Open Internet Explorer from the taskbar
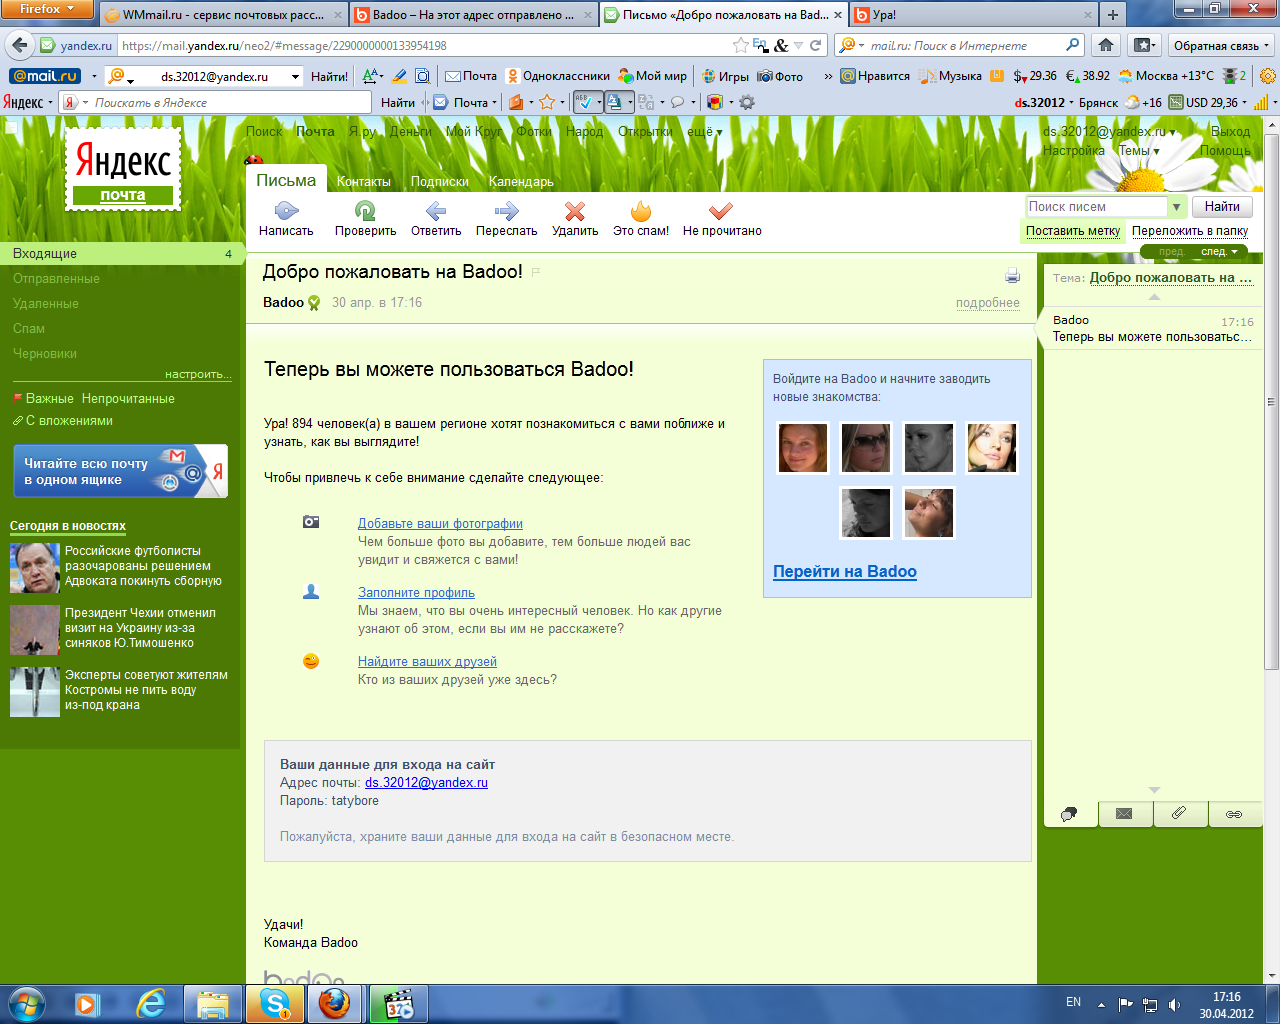Screen dimensions: 1280x1024 coord(151,1003)
